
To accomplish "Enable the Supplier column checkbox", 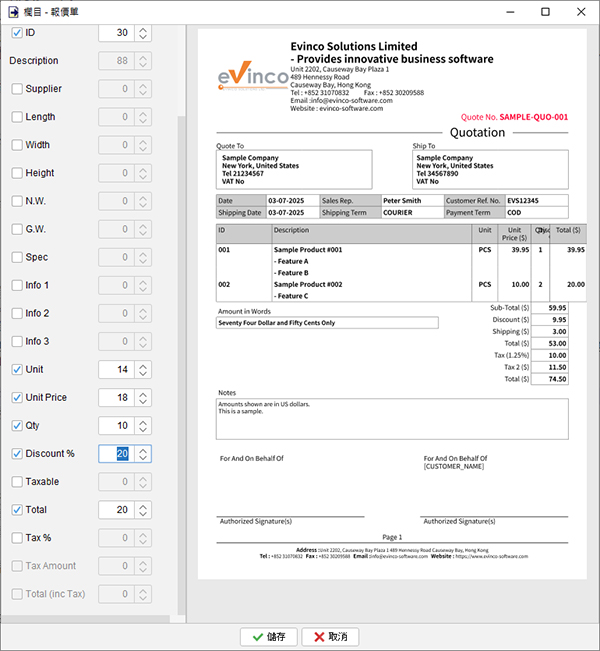I will tap(17, 89).
